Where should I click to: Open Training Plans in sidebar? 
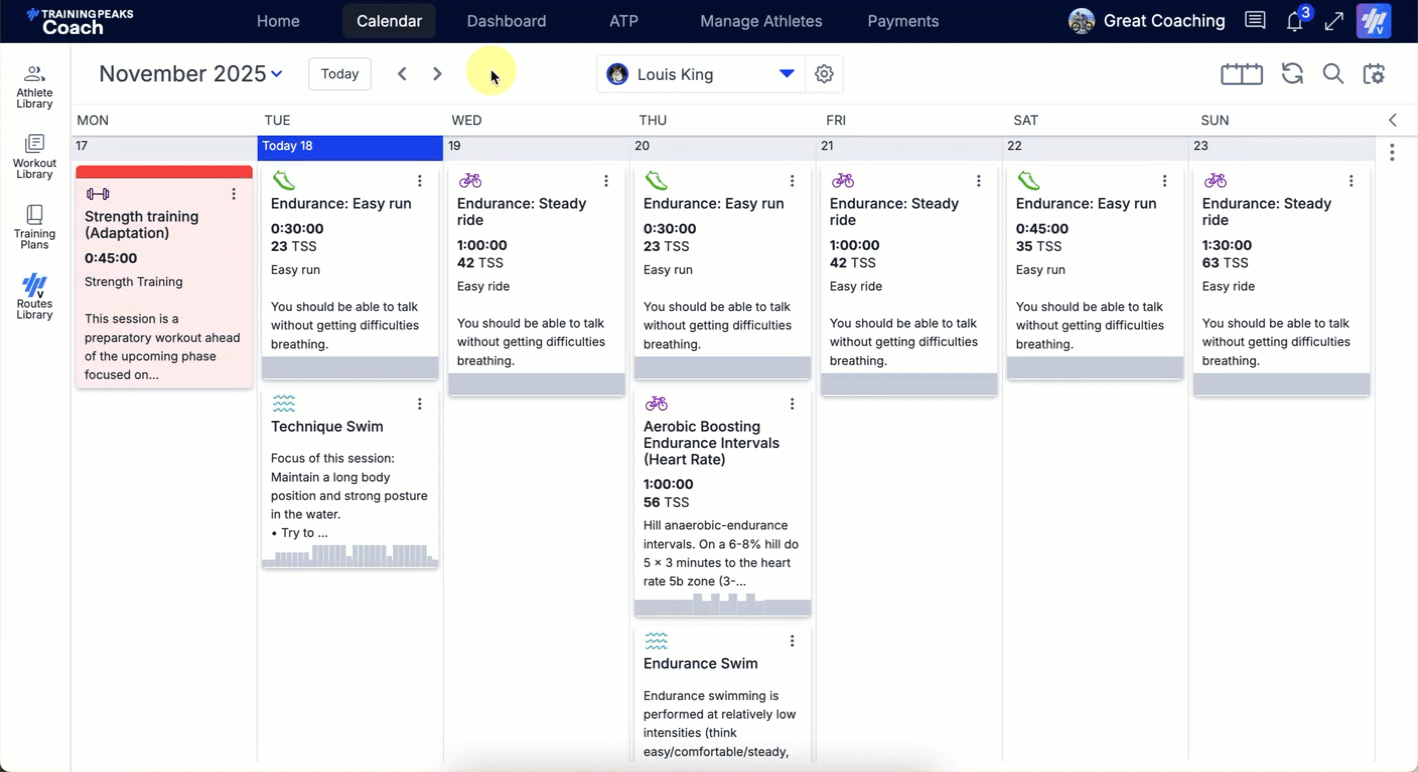tap(34, 227)
